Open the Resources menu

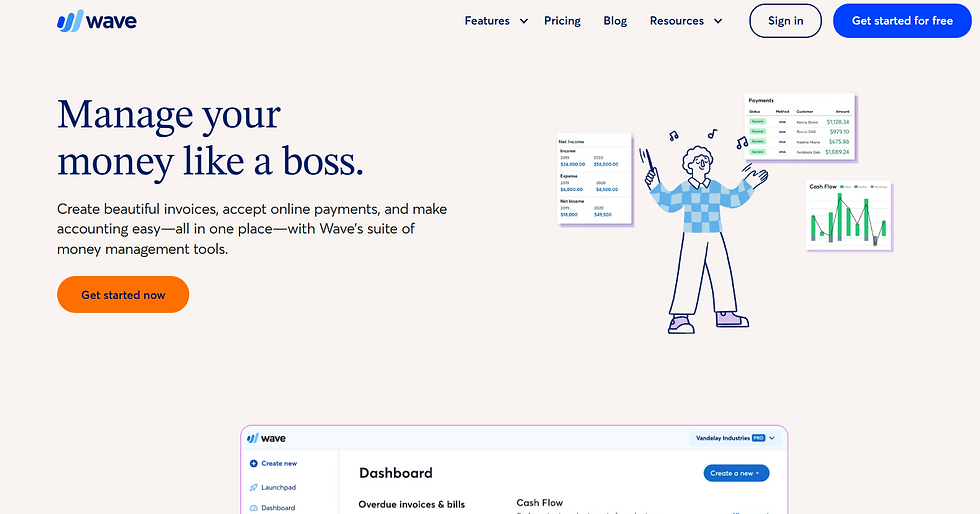point(676,21)
